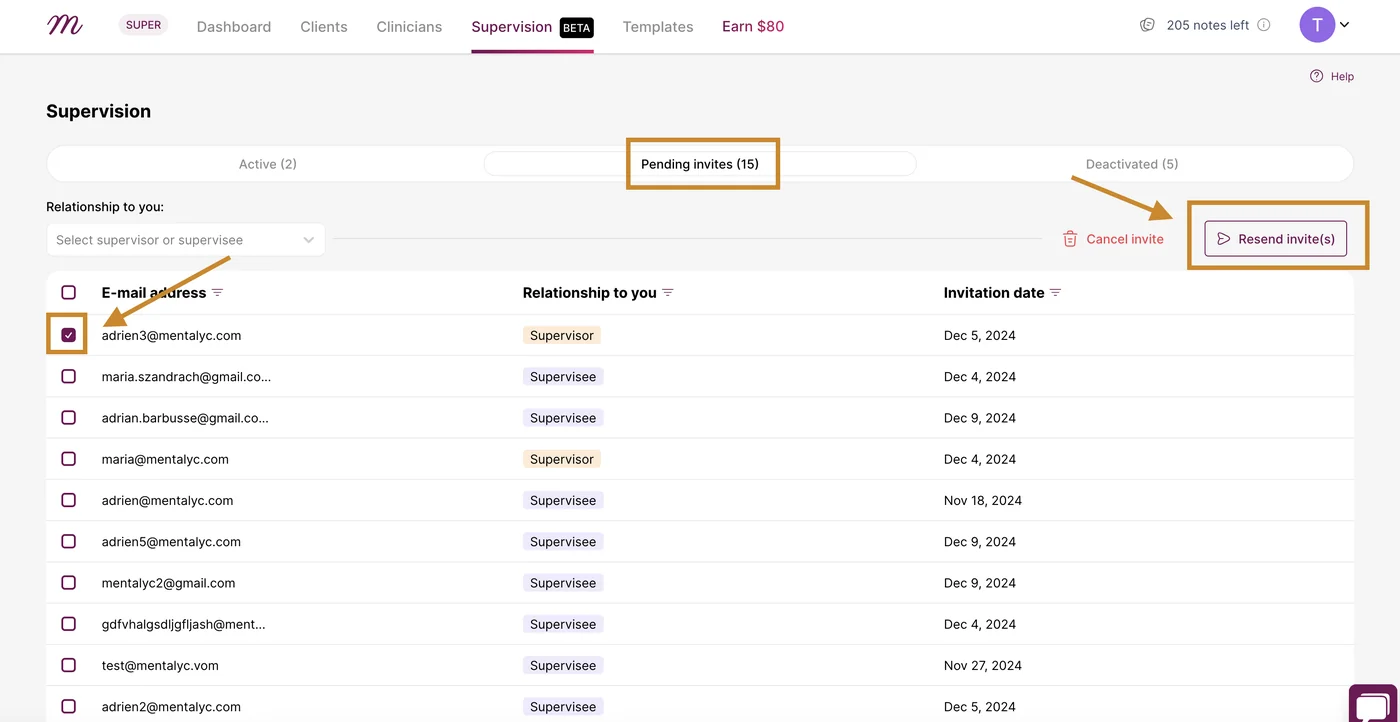Expand the account menu chevron
This screenshot has width=1400, height=722.
point(1345,26)
